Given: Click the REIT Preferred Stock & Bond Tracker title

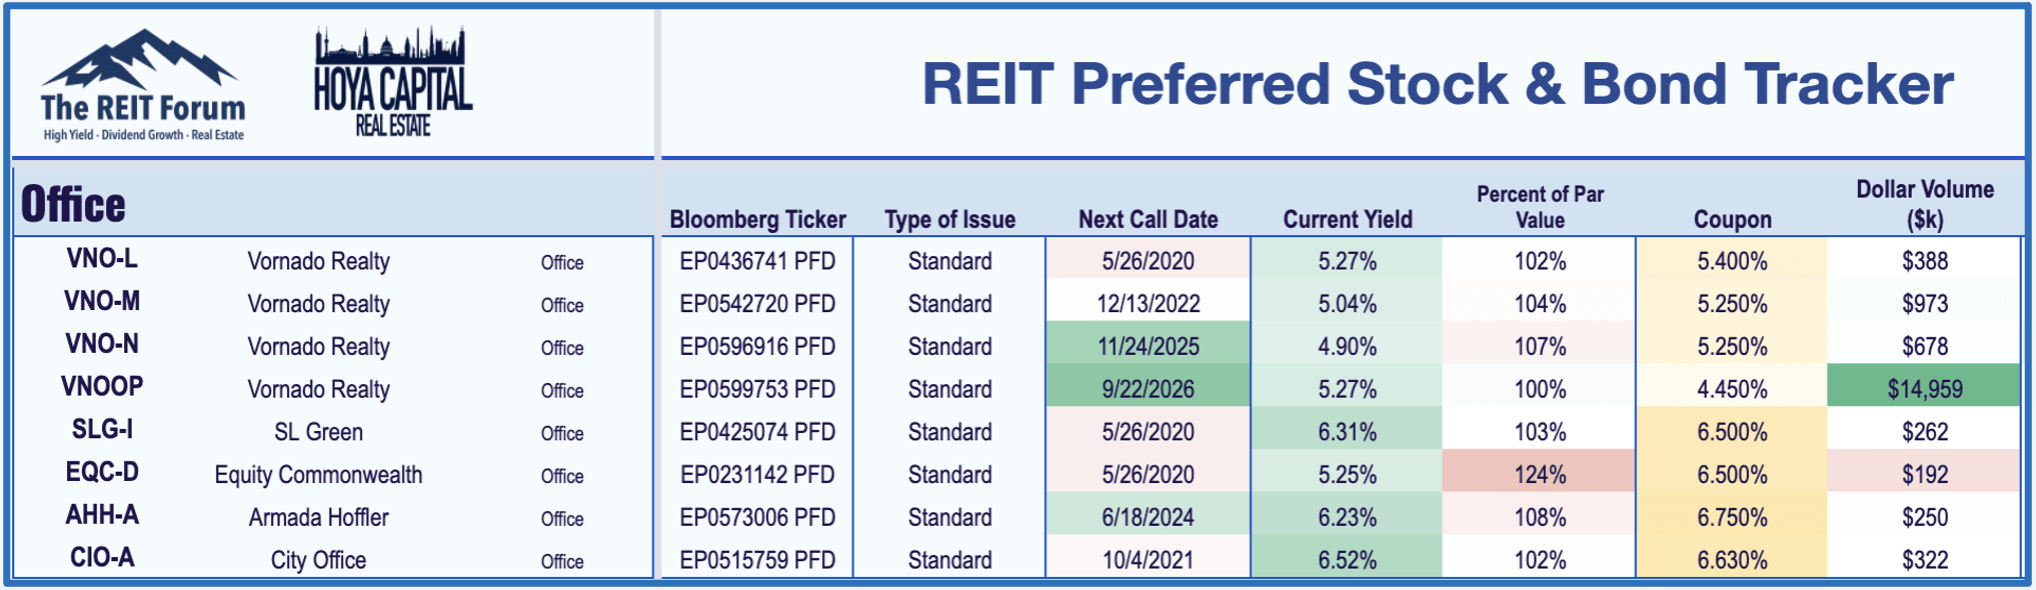Looking at the screenshot, I should point(1437,84).
